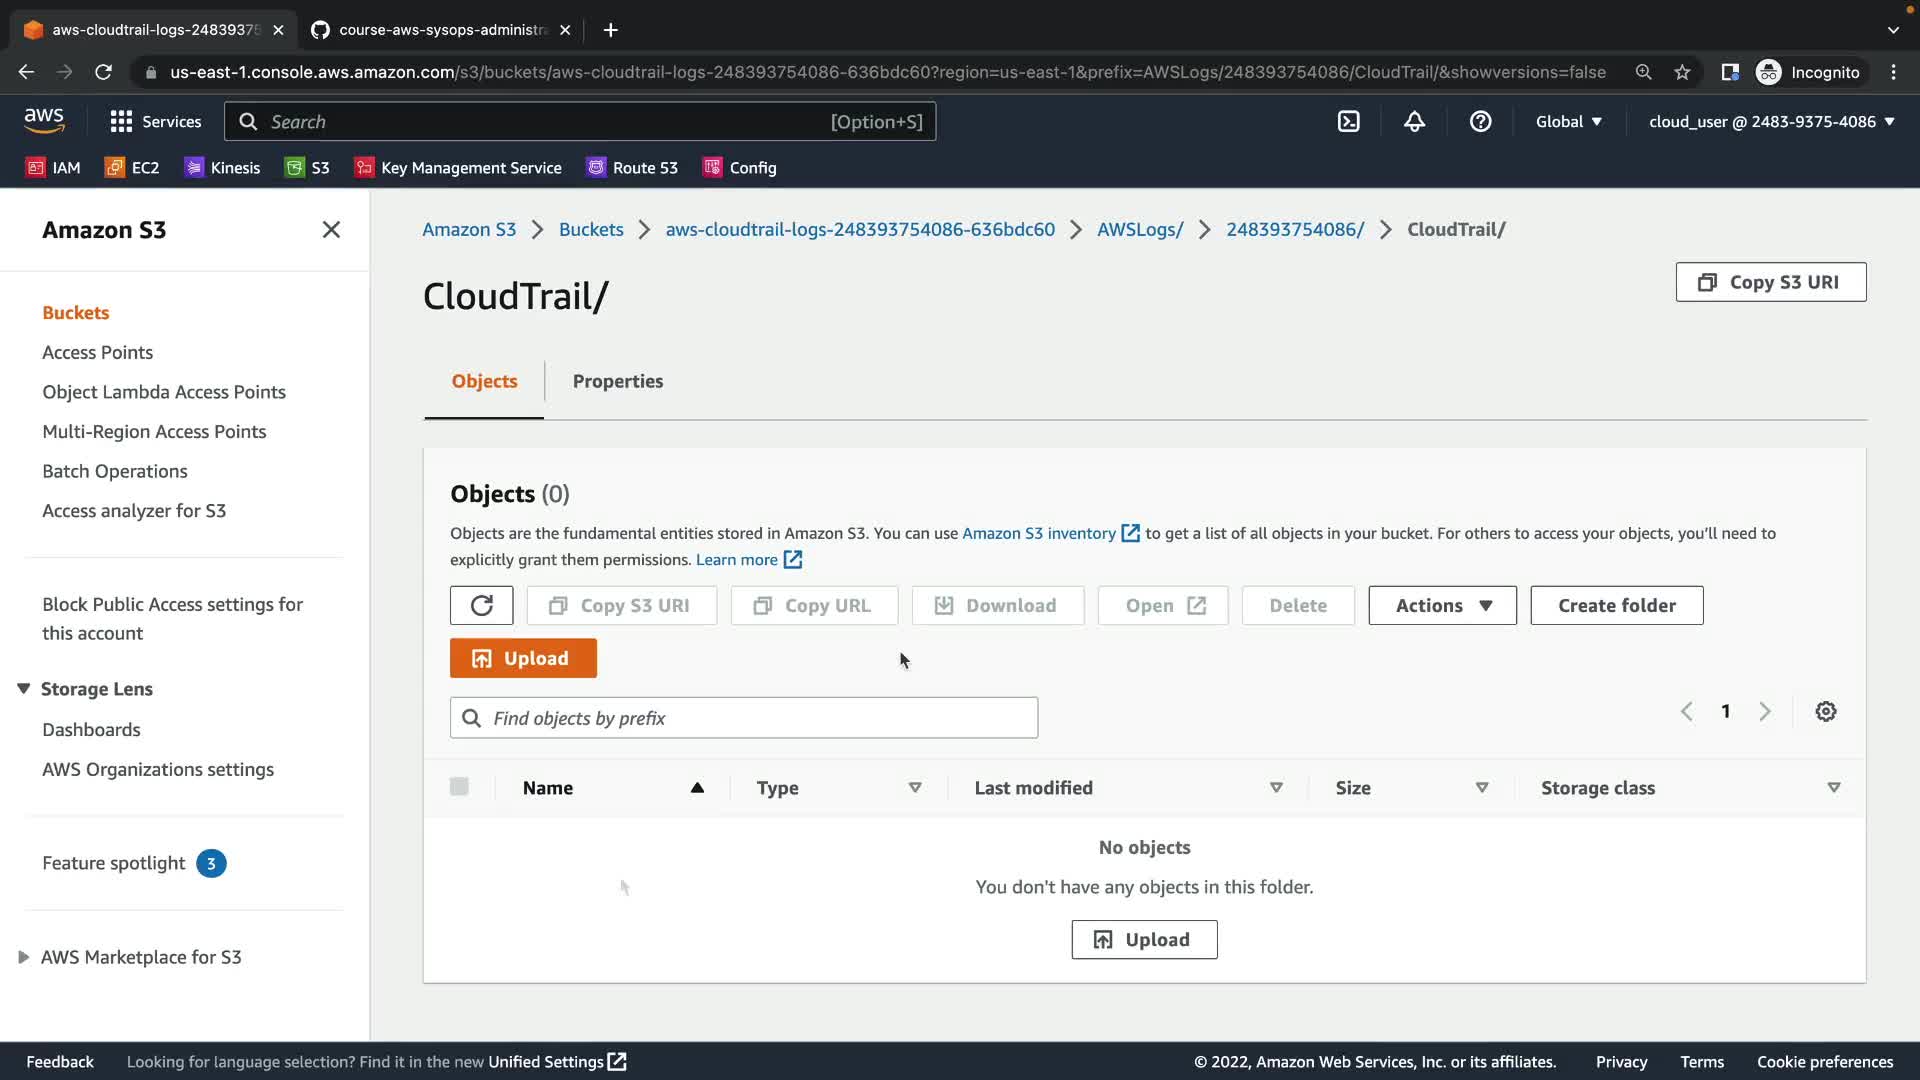1920x1080 pixels.
Task: Toggle the select-all objects checkbox
Action: [x=459, y=787]
